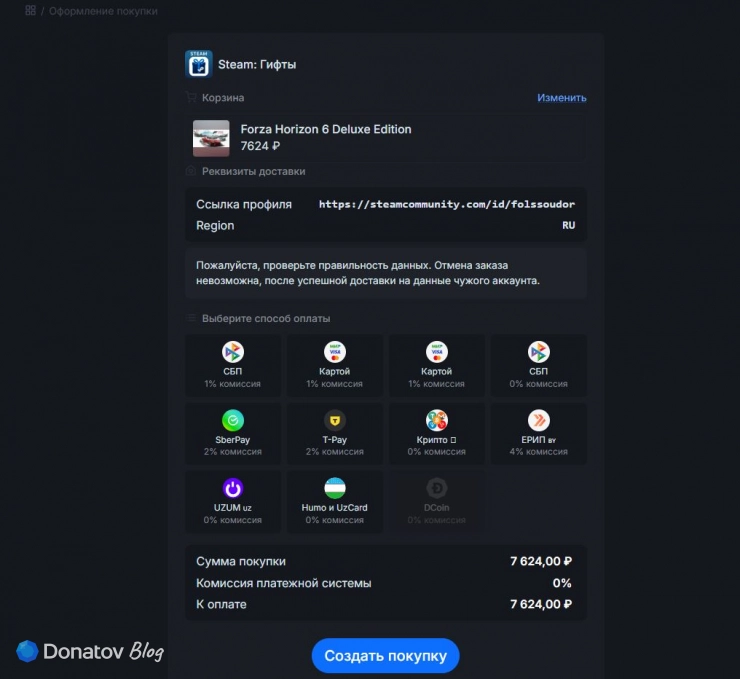Open the Forza Horizon 6 thumbnail image

coord(211,138)
